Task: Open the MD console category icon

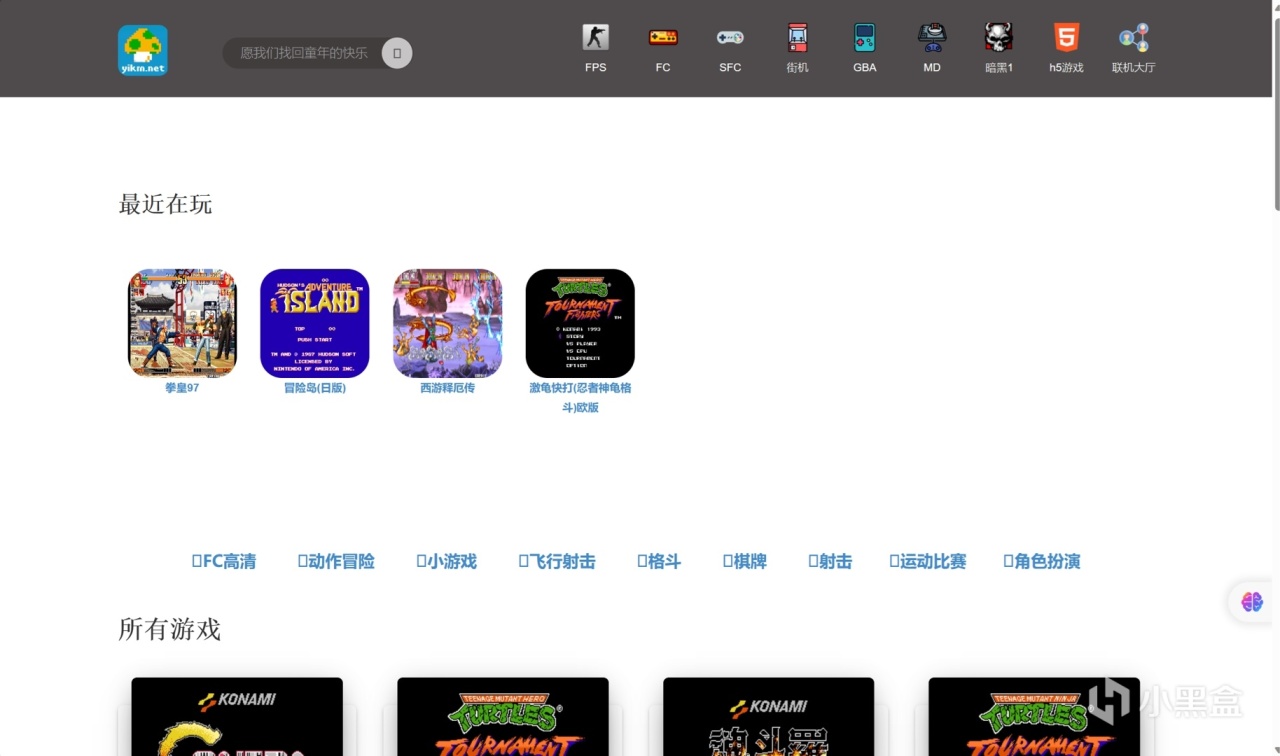Action: [932, 38]
